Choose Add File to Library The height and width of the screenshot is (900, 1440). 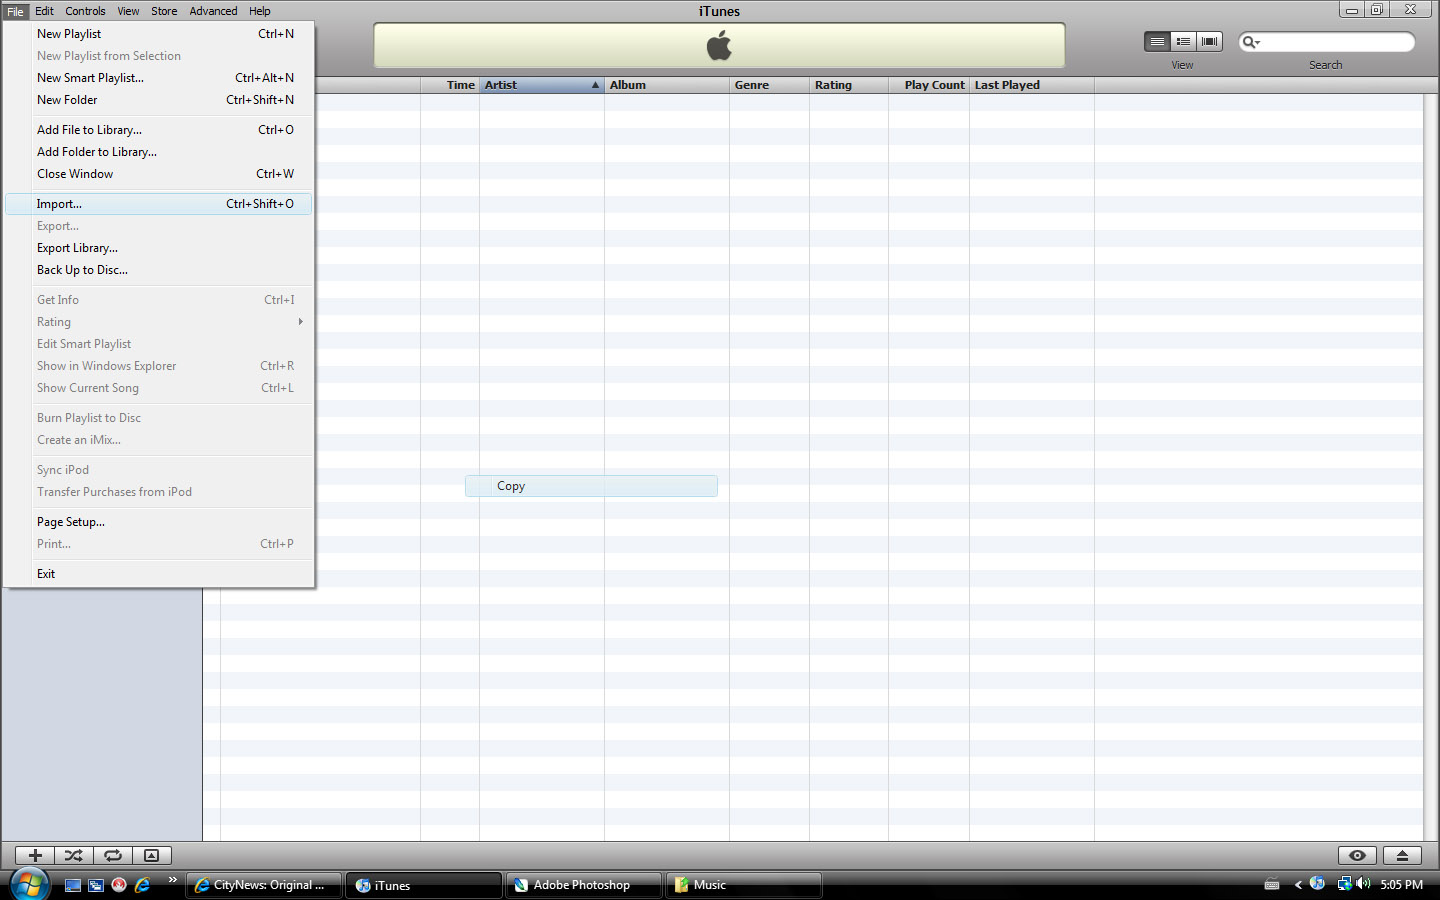(x=159, y=130)
